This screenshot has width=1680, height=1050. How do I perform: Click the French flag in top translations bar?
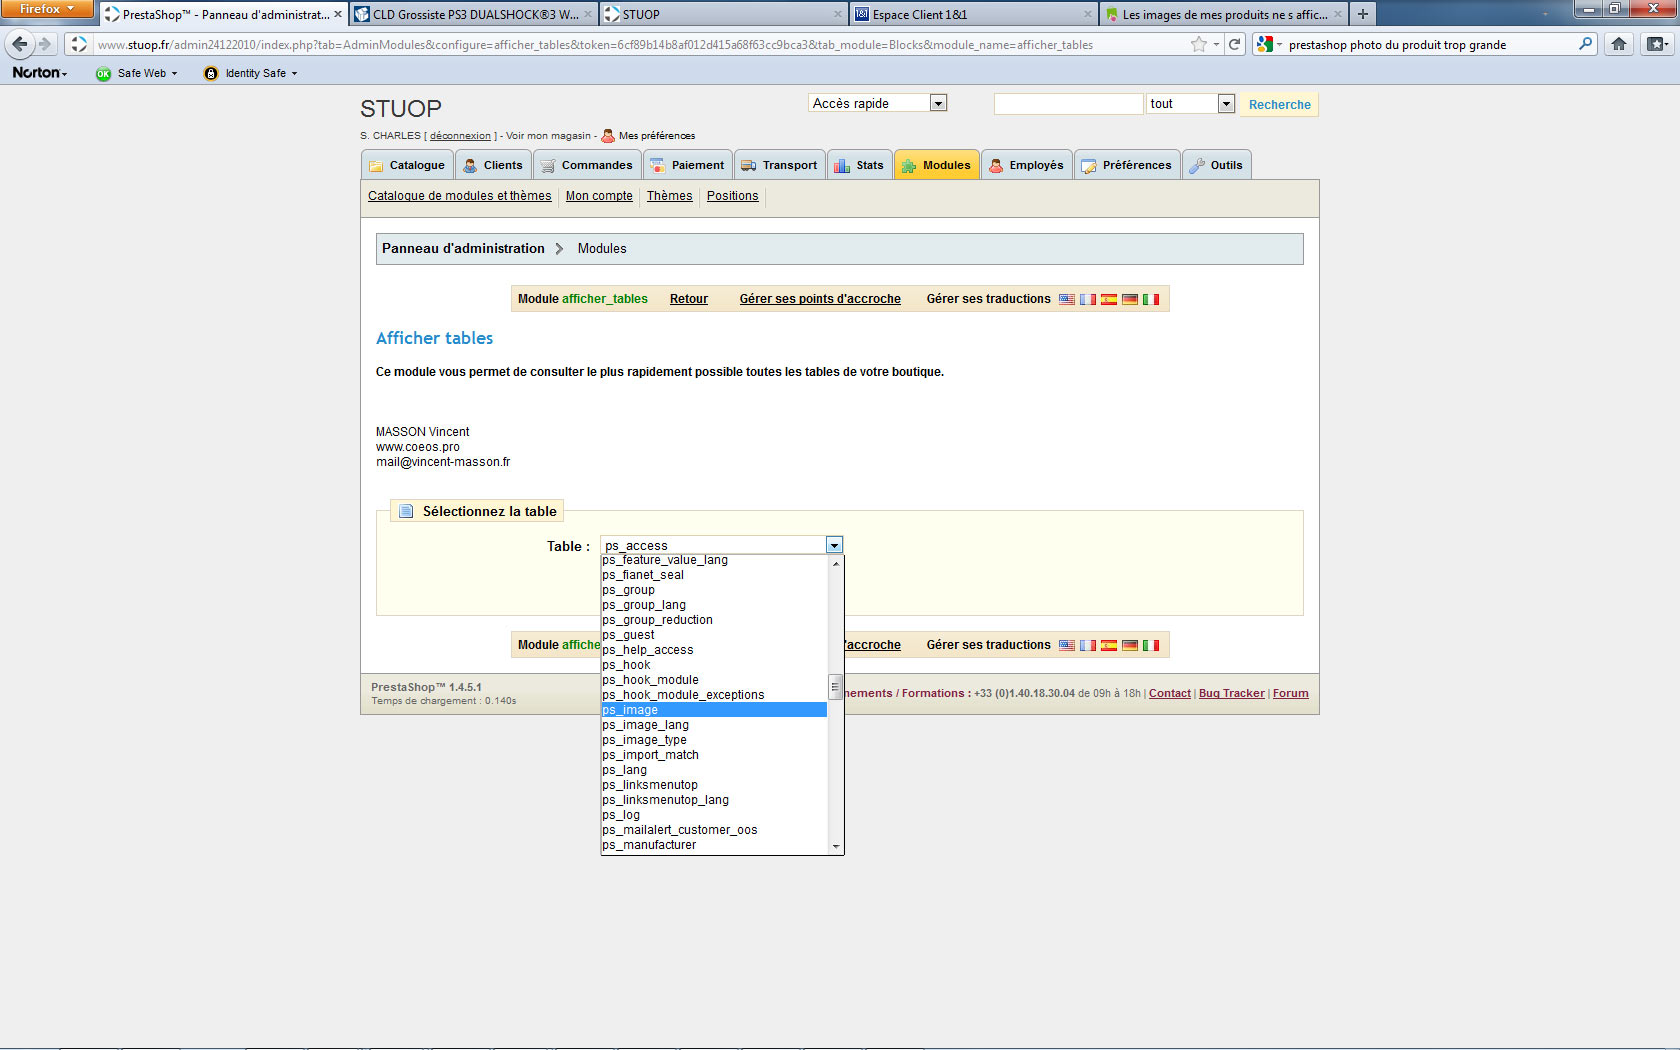pos(1088,299)
